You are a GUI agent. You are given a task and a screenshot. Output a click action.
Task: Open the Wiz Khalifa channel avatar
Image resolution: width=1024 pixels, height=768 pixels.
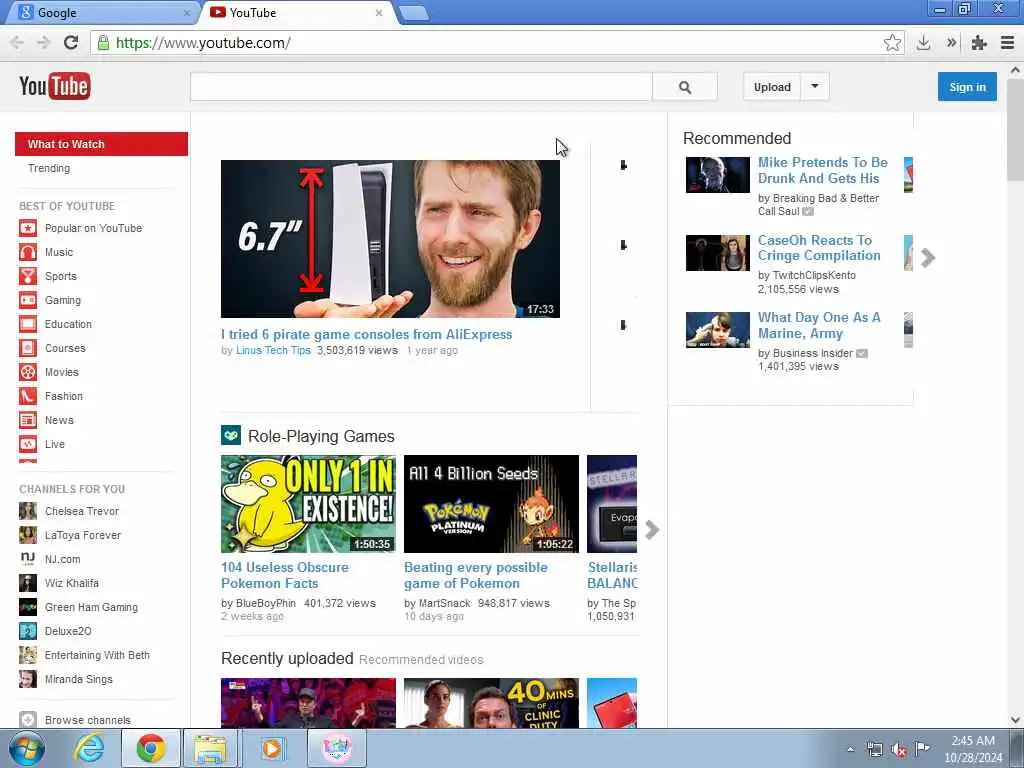[x=27, y=583]
